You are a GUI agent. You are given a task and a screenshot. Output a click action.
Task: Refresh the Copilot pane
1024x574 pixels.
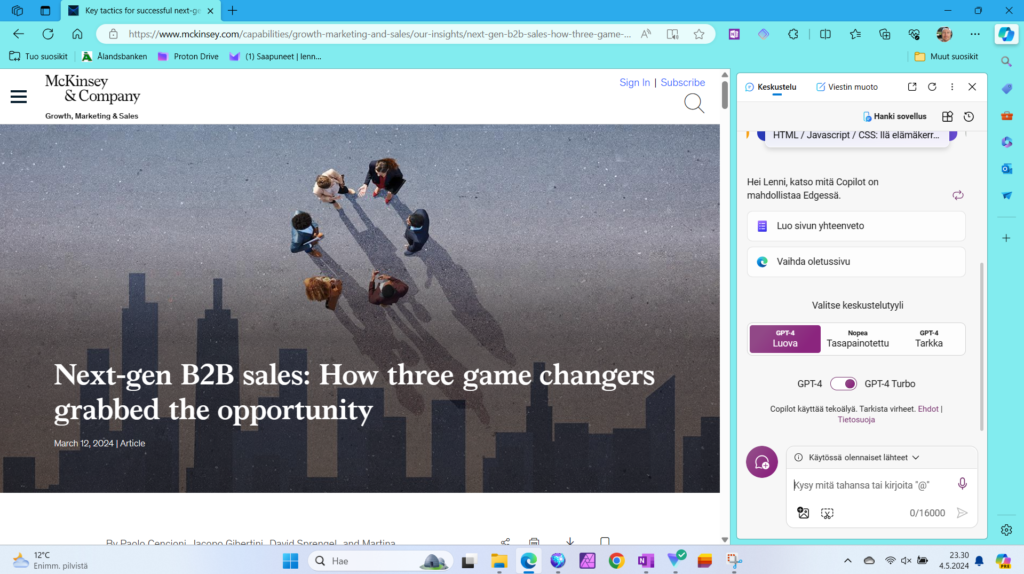click(x=932, y=87)
